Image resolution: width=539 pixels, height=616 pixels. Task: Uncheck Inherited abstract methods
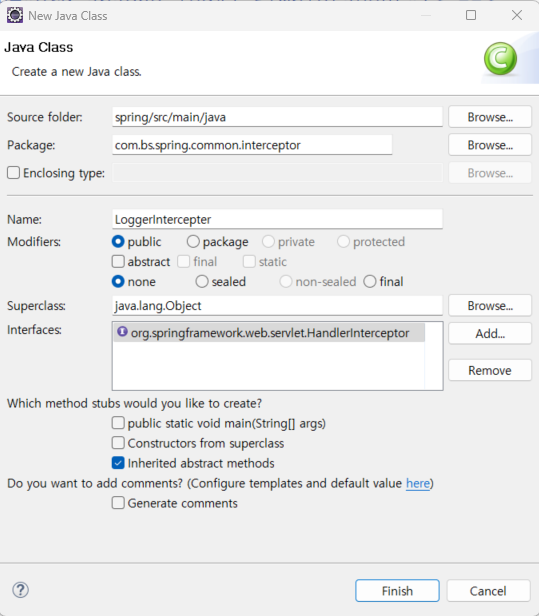[118, 463]
